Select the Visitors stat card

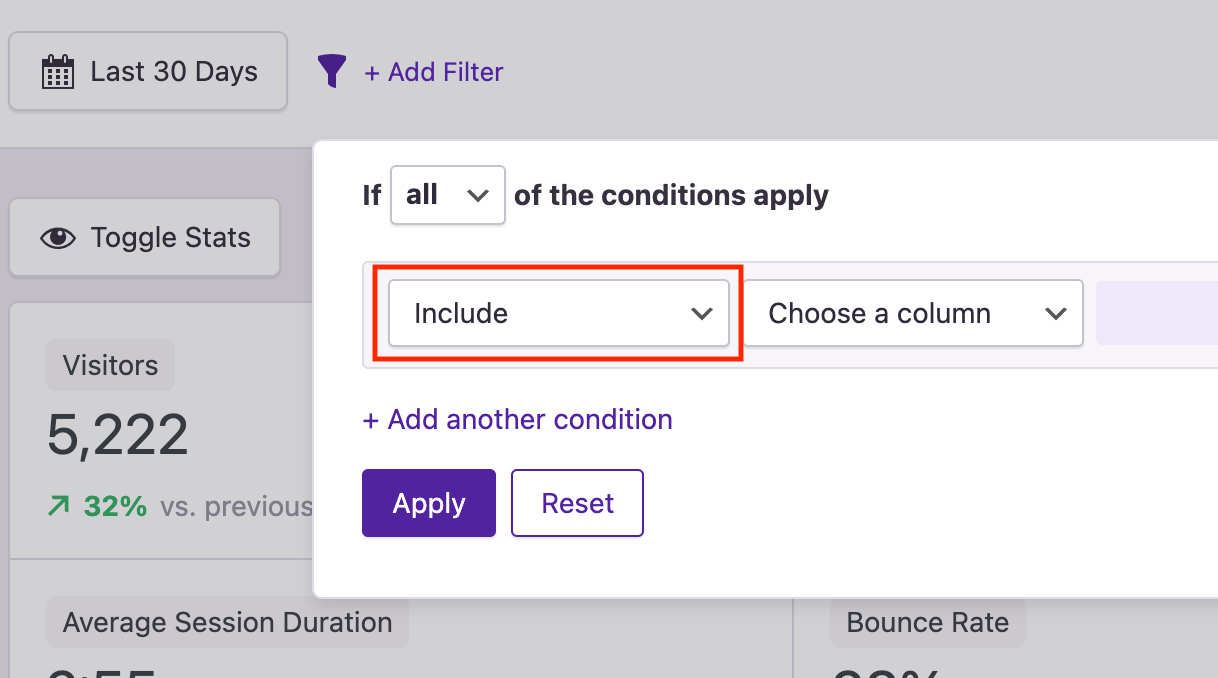point(110,365)
